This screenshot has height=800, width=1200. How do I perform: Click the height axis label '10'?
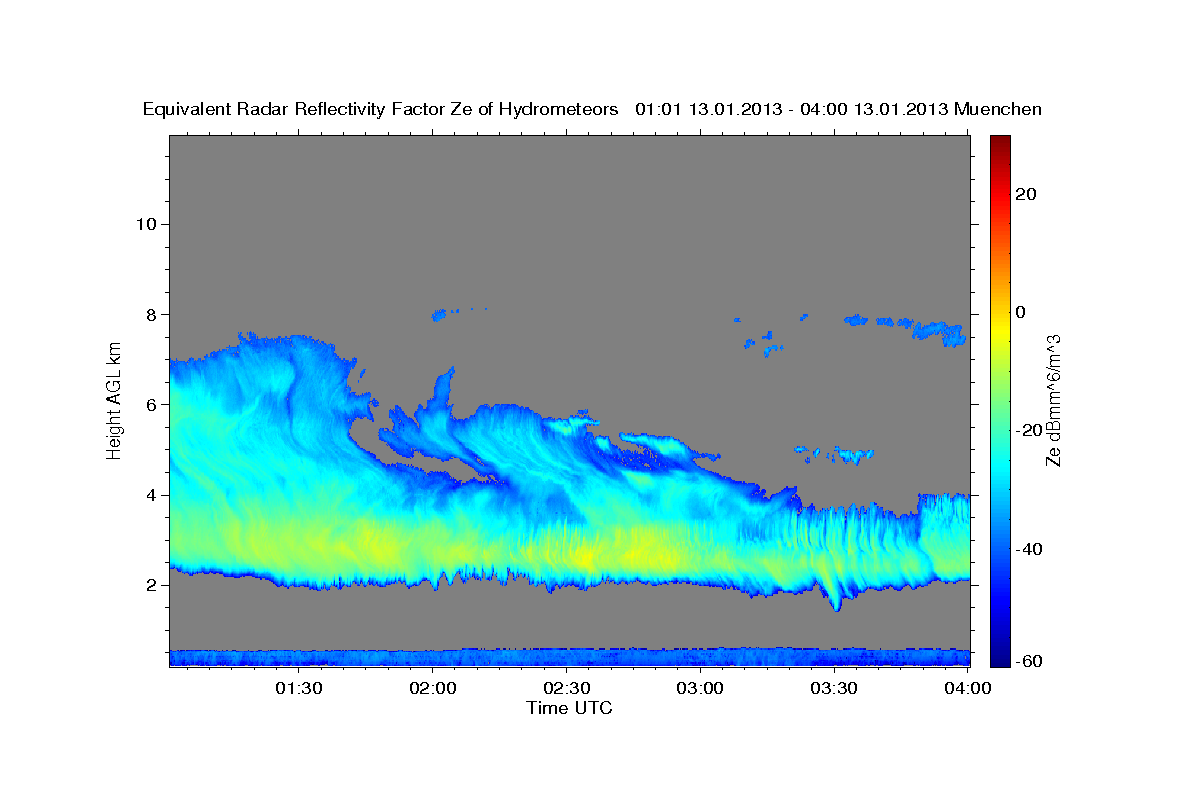click(146, 224)
